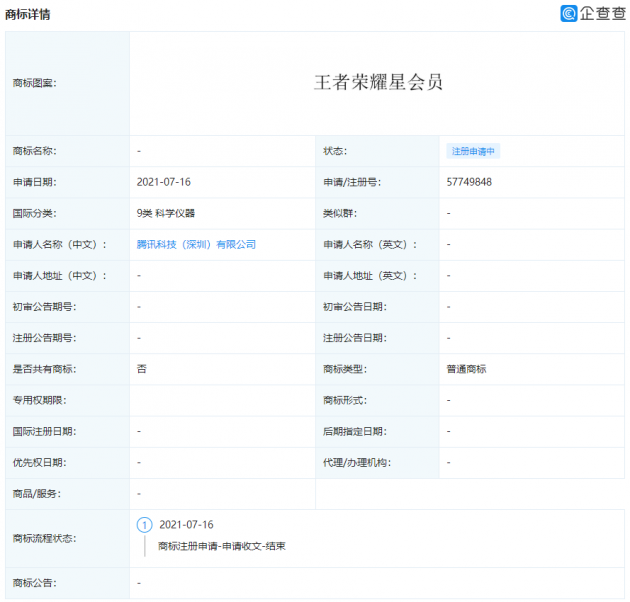This screenshot has height=602, width=630.
Task: Click the 申请日期 label
Action: (x=35, y=182)
